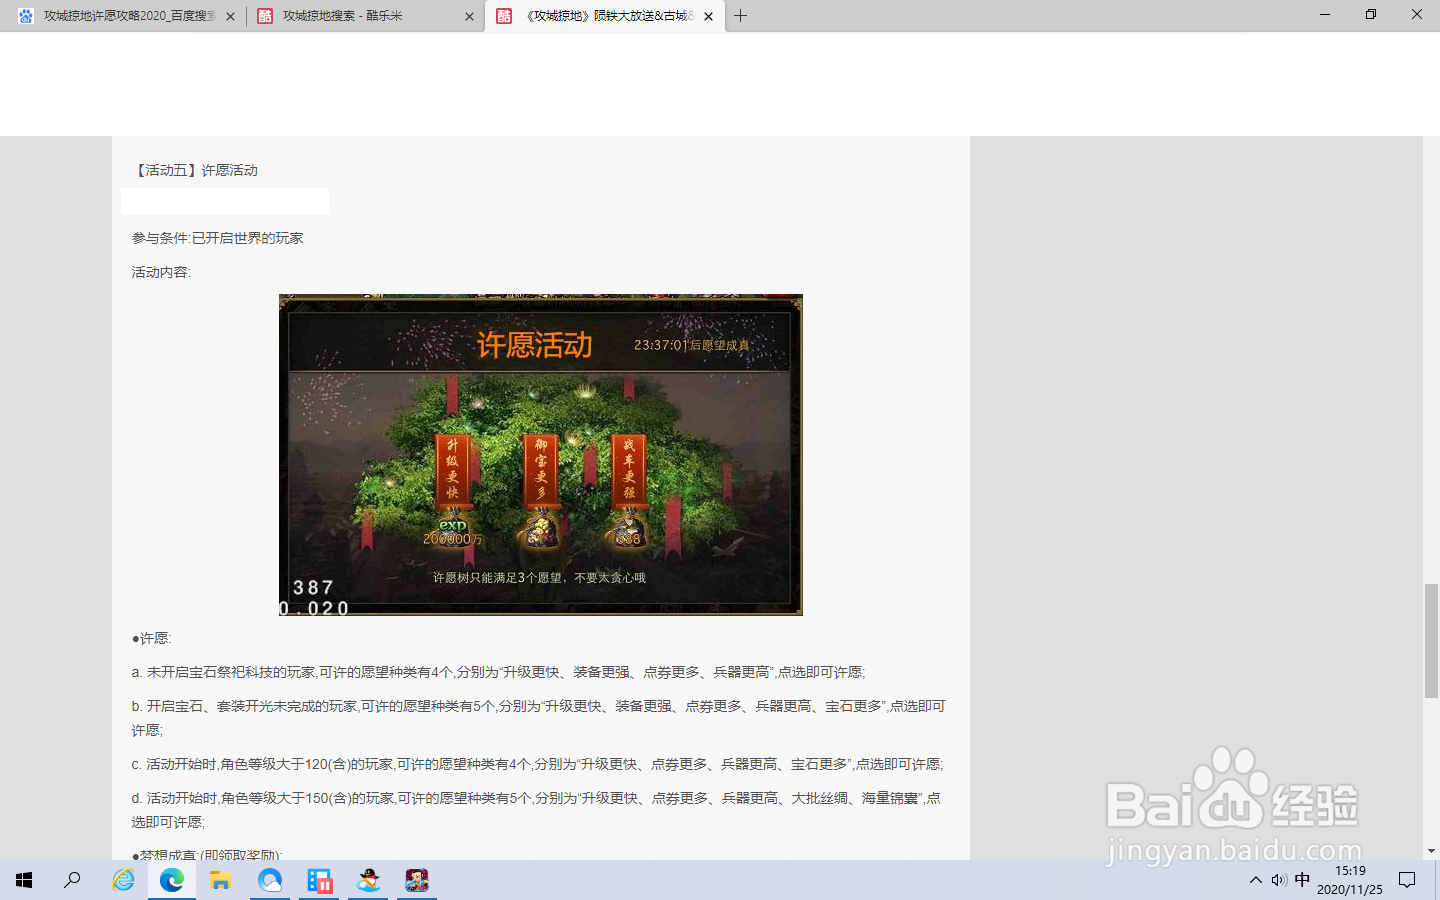Click the Windows Start button
This screenshot has width=1440, height=900.
click(22, 881)
